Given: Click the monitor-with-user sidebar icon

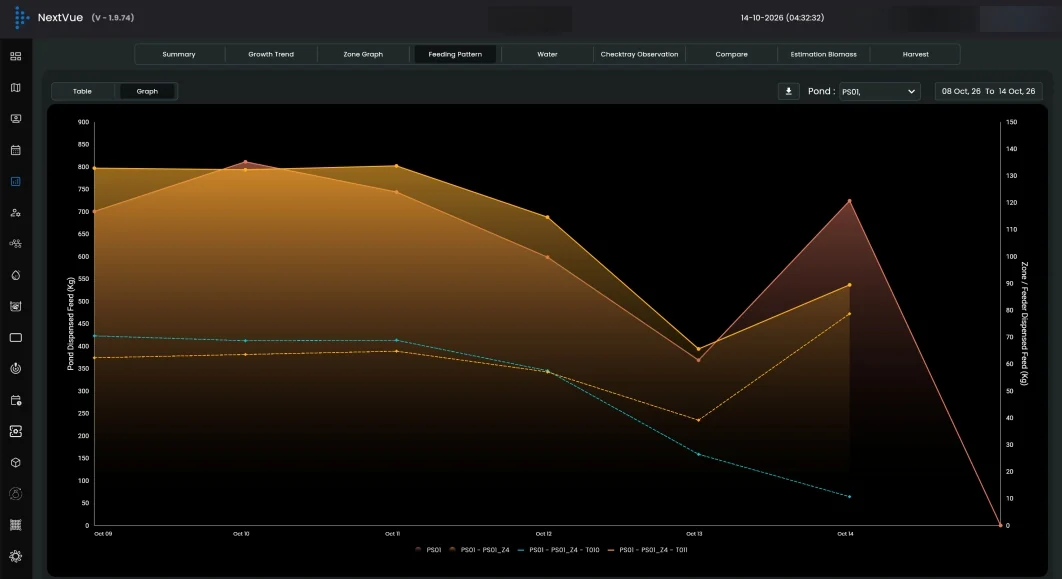Looking at the screenshot, I should click(16, 119).
